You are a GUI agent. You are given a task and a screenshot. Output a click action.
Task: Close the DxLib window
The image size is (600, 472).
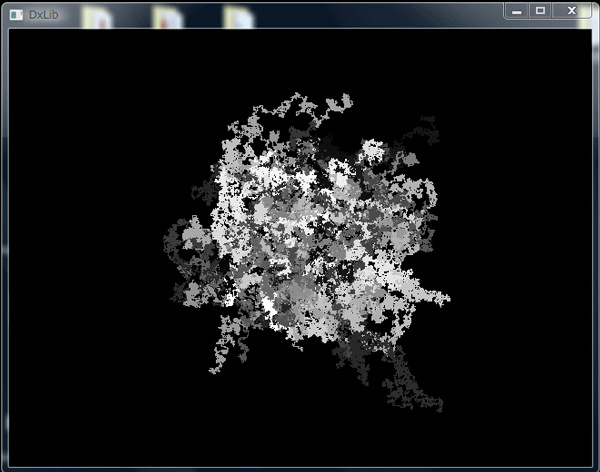571,11
